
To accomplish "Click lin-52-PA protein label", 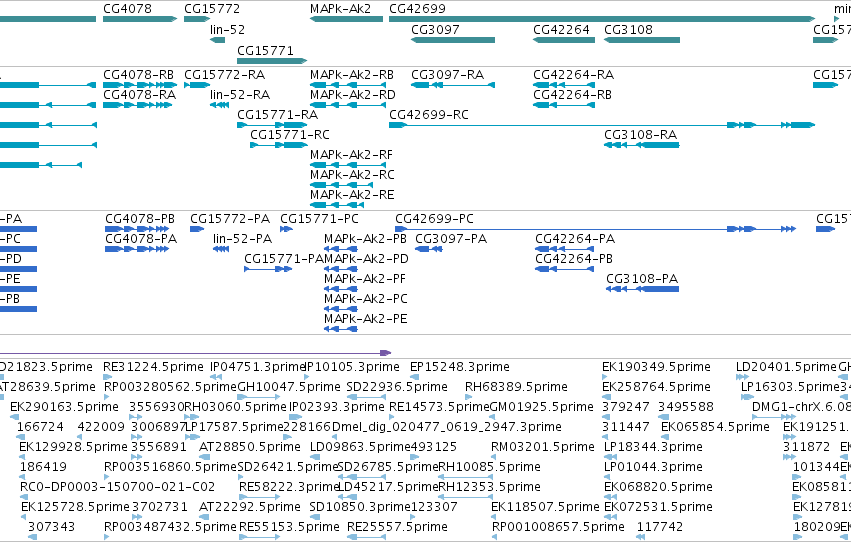I will coord(242,239).
